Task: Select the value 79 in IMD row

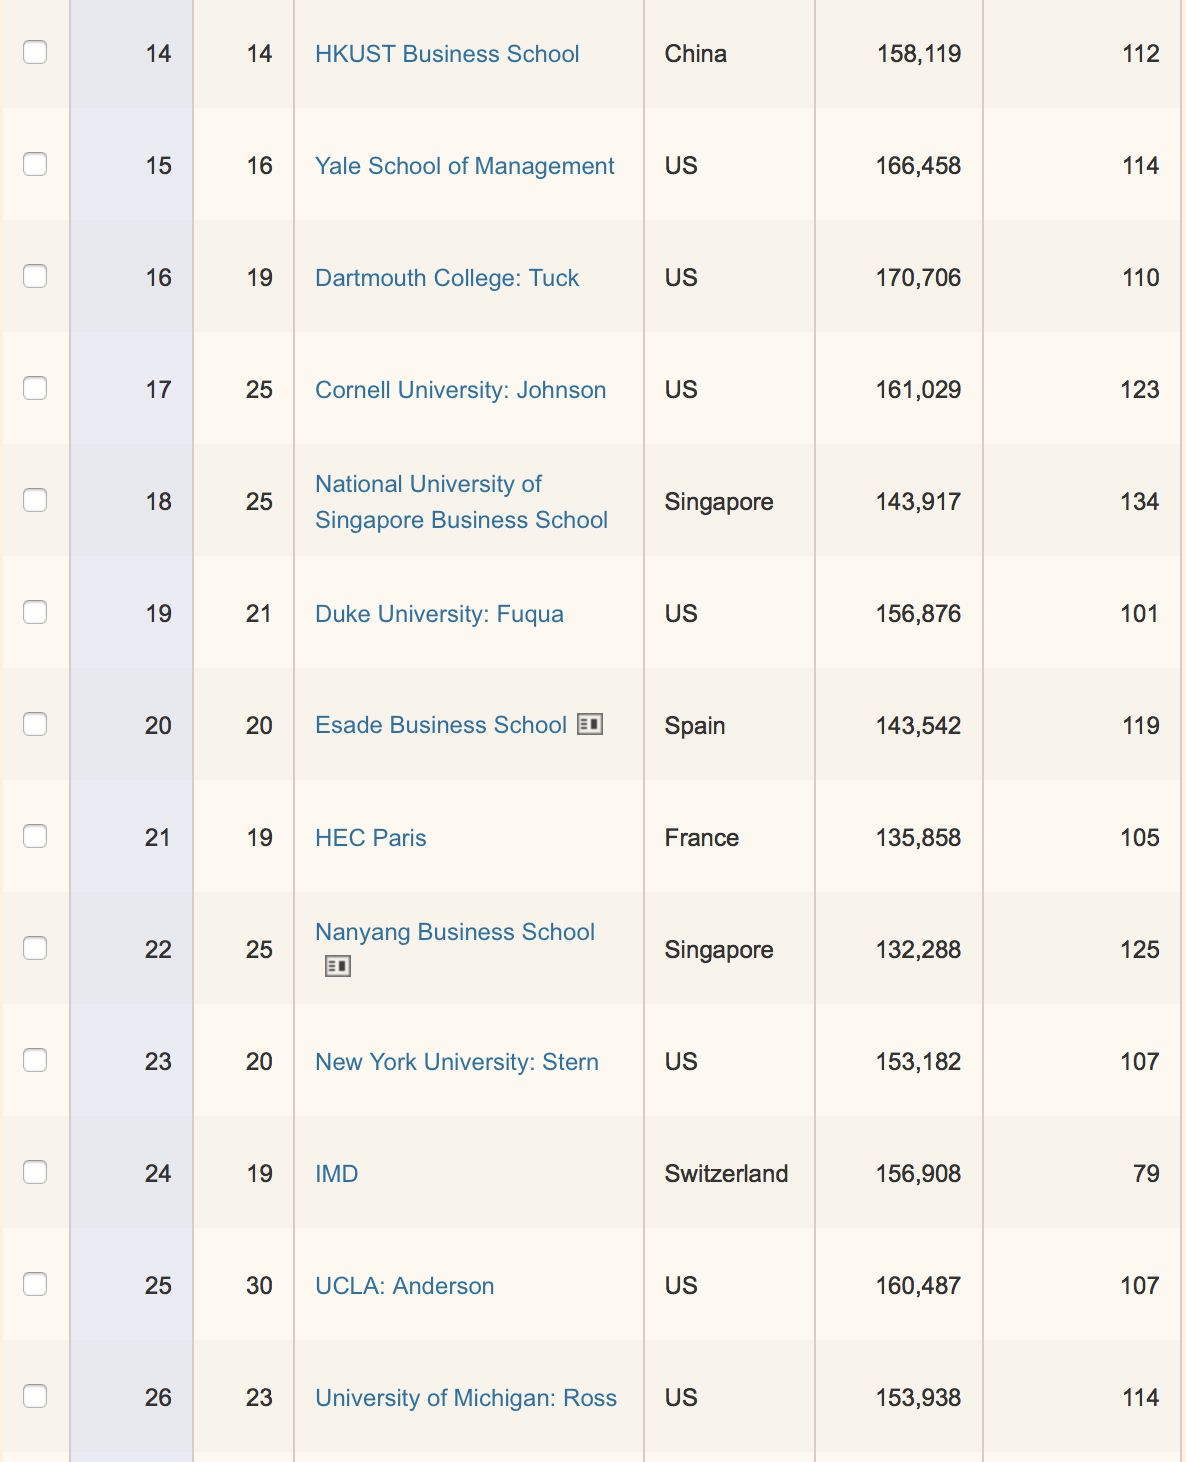Action: (x=1147, y=1174)
